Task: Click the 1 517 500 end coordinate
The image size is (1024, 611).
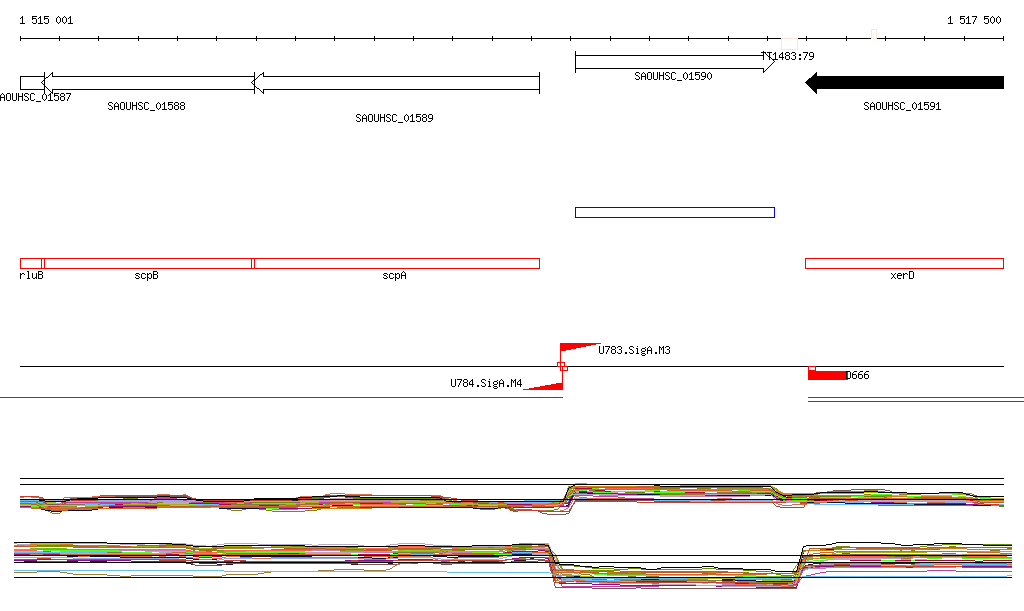Action: click(x=974, y=20)
